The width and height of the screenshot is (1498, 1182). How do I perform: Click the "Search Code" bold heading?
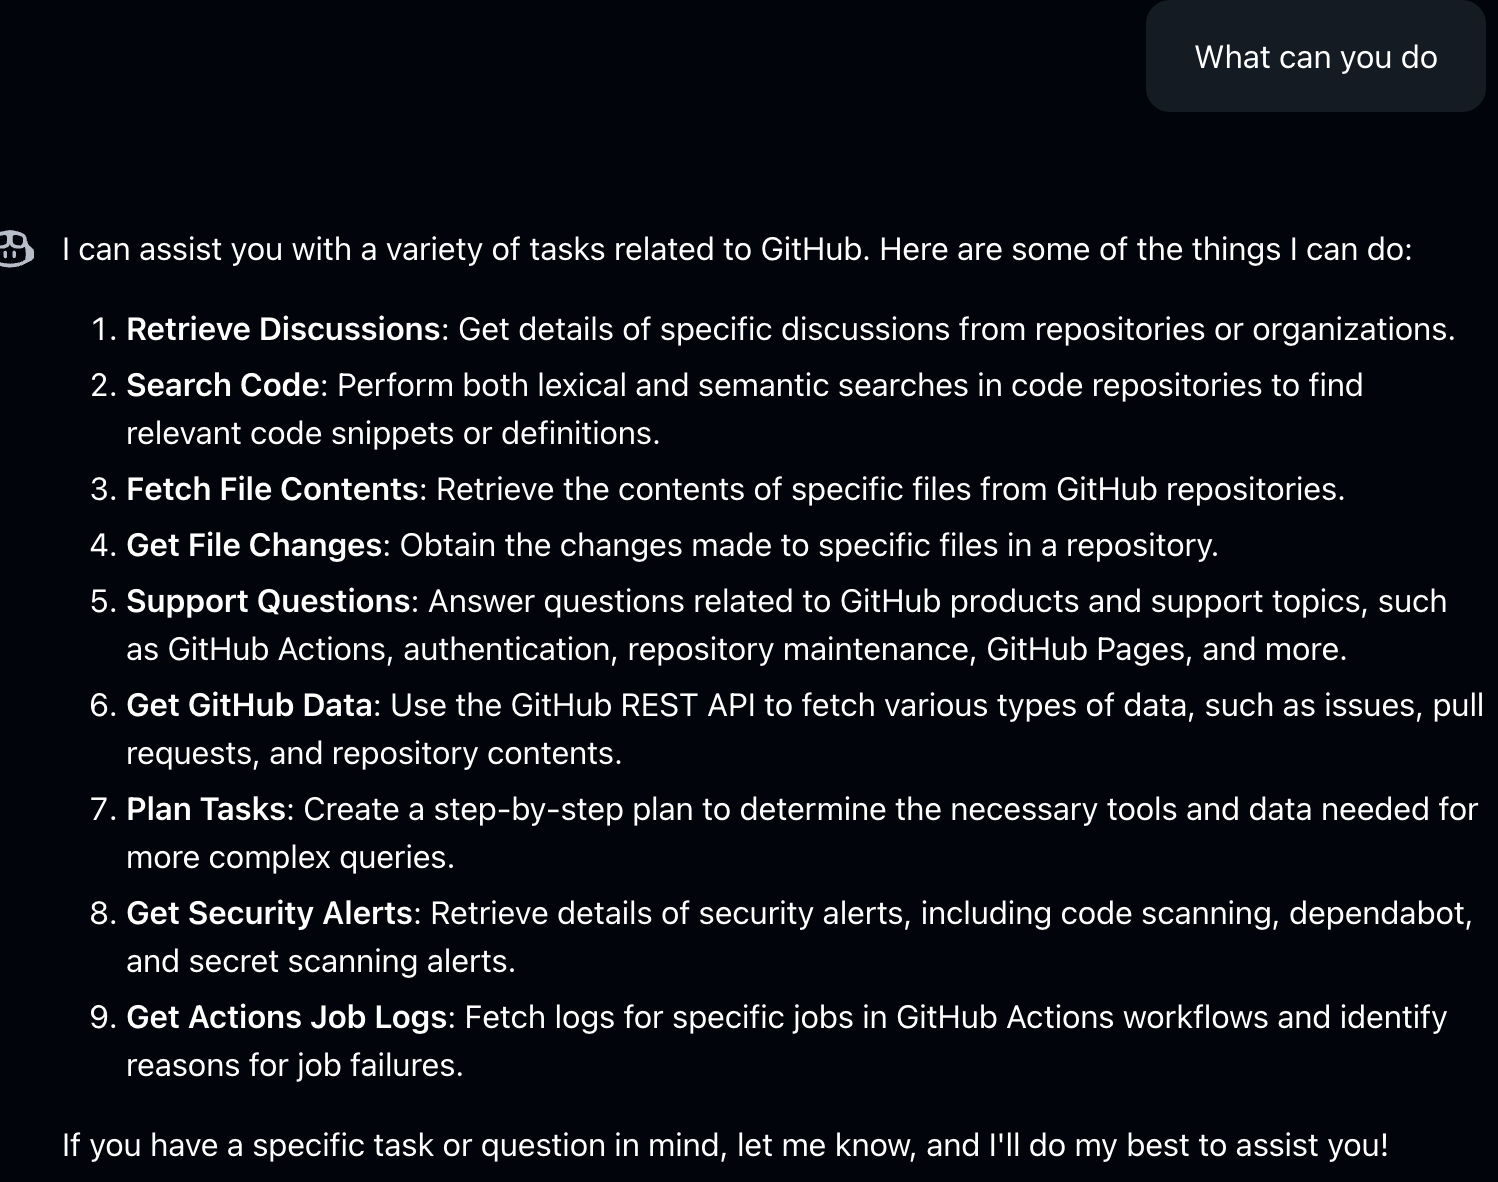[222, 385]
